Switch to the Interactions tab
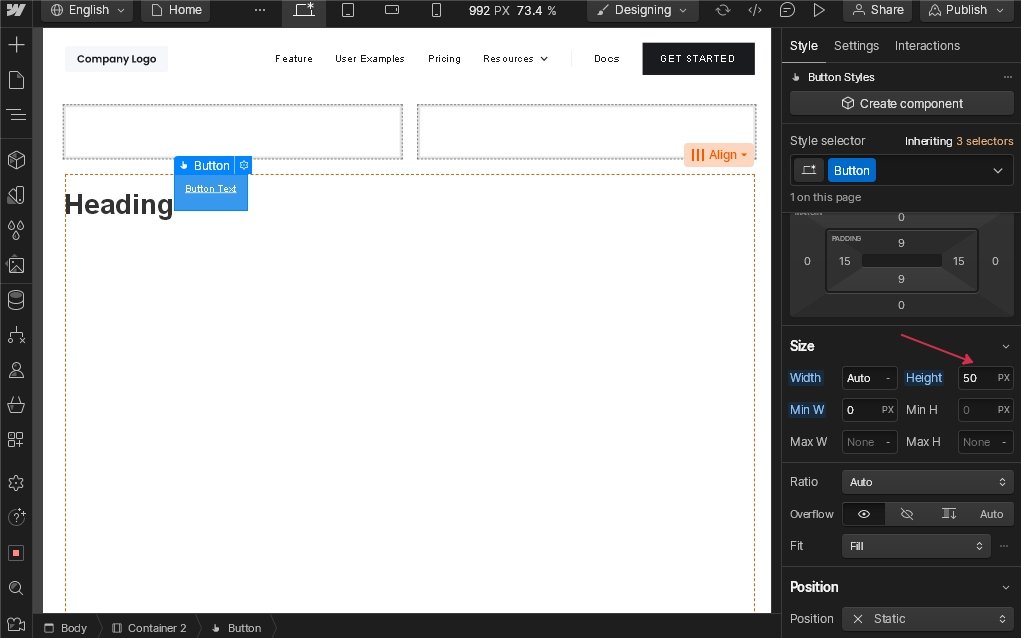Screen dimensions: 1021x638 coord(927,46)
